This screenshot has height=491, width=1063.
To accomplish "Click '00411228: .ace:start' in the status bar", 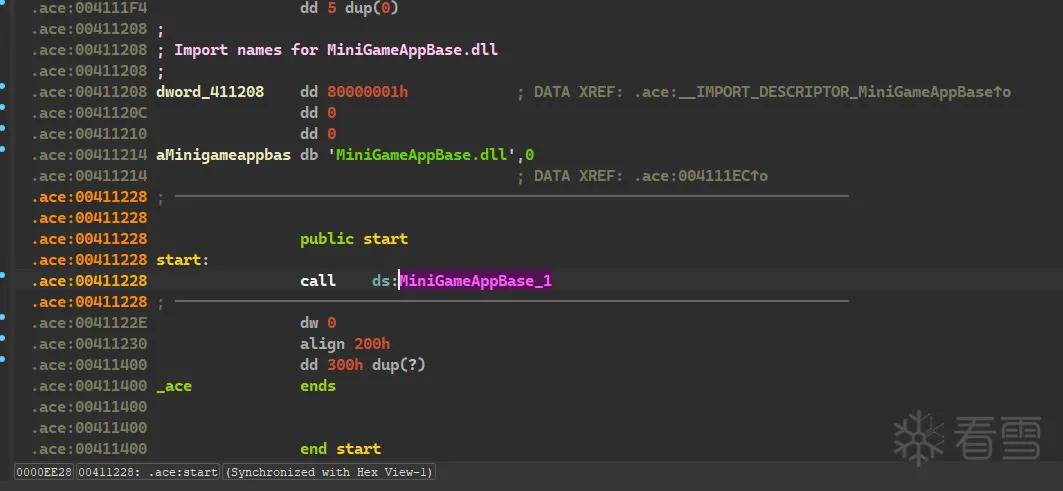I will click(x=147, y=472).
